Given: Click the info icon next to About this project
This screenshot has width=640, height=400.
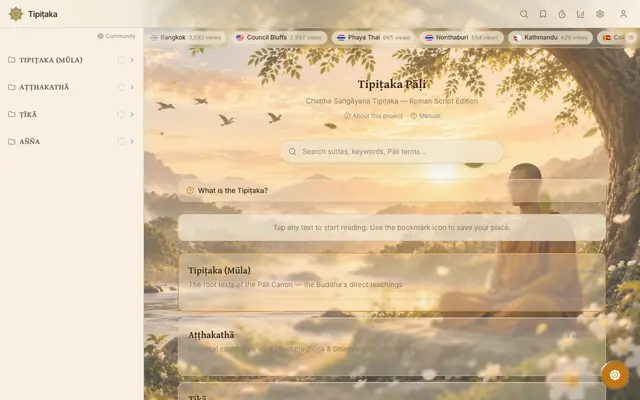Looking at the screenshot, I should tap(347, 116).
